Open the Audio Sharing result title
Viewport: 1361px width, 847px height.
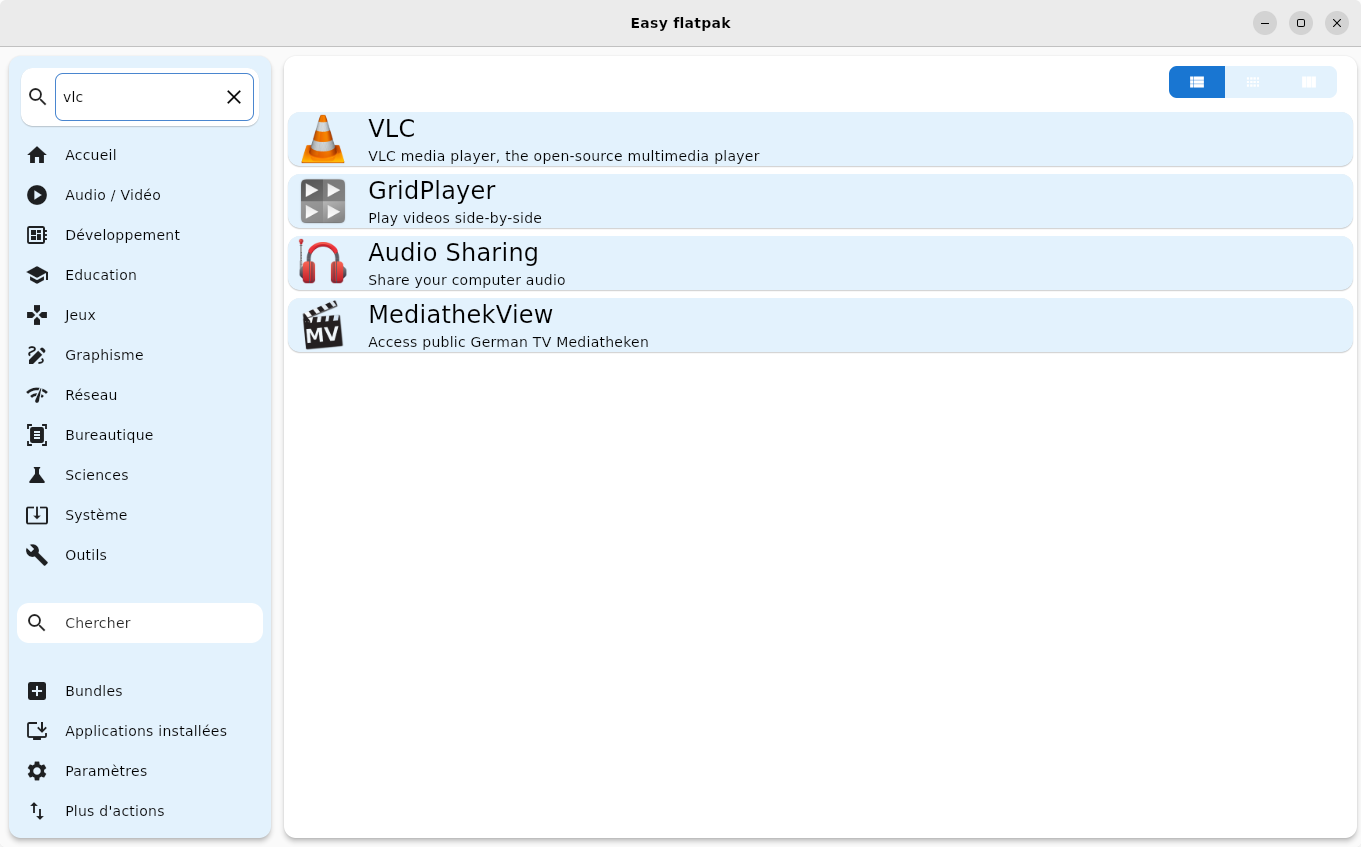[x=453, y=253]
